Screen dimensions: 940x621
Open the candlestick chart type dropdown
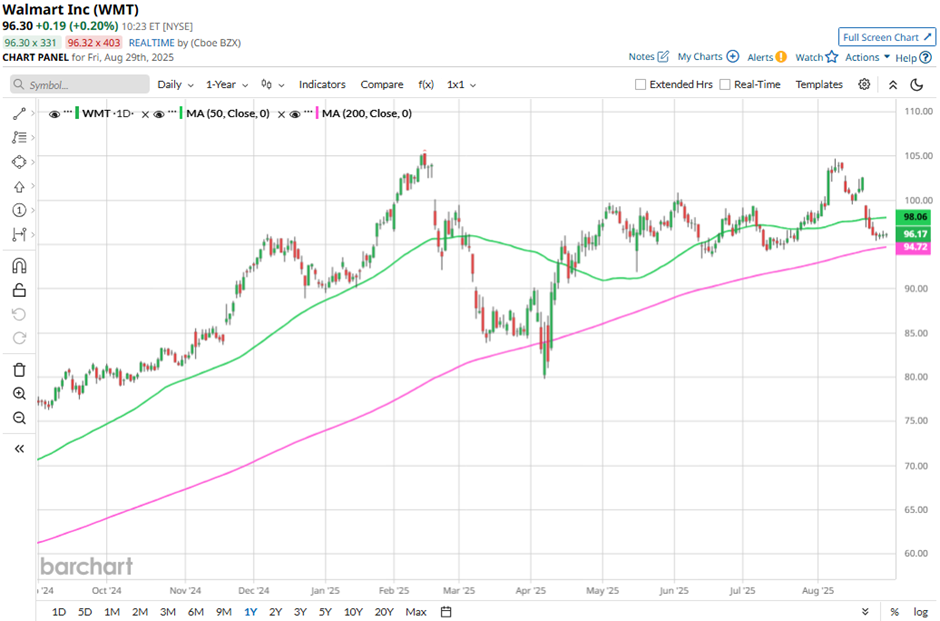point(272,85)
